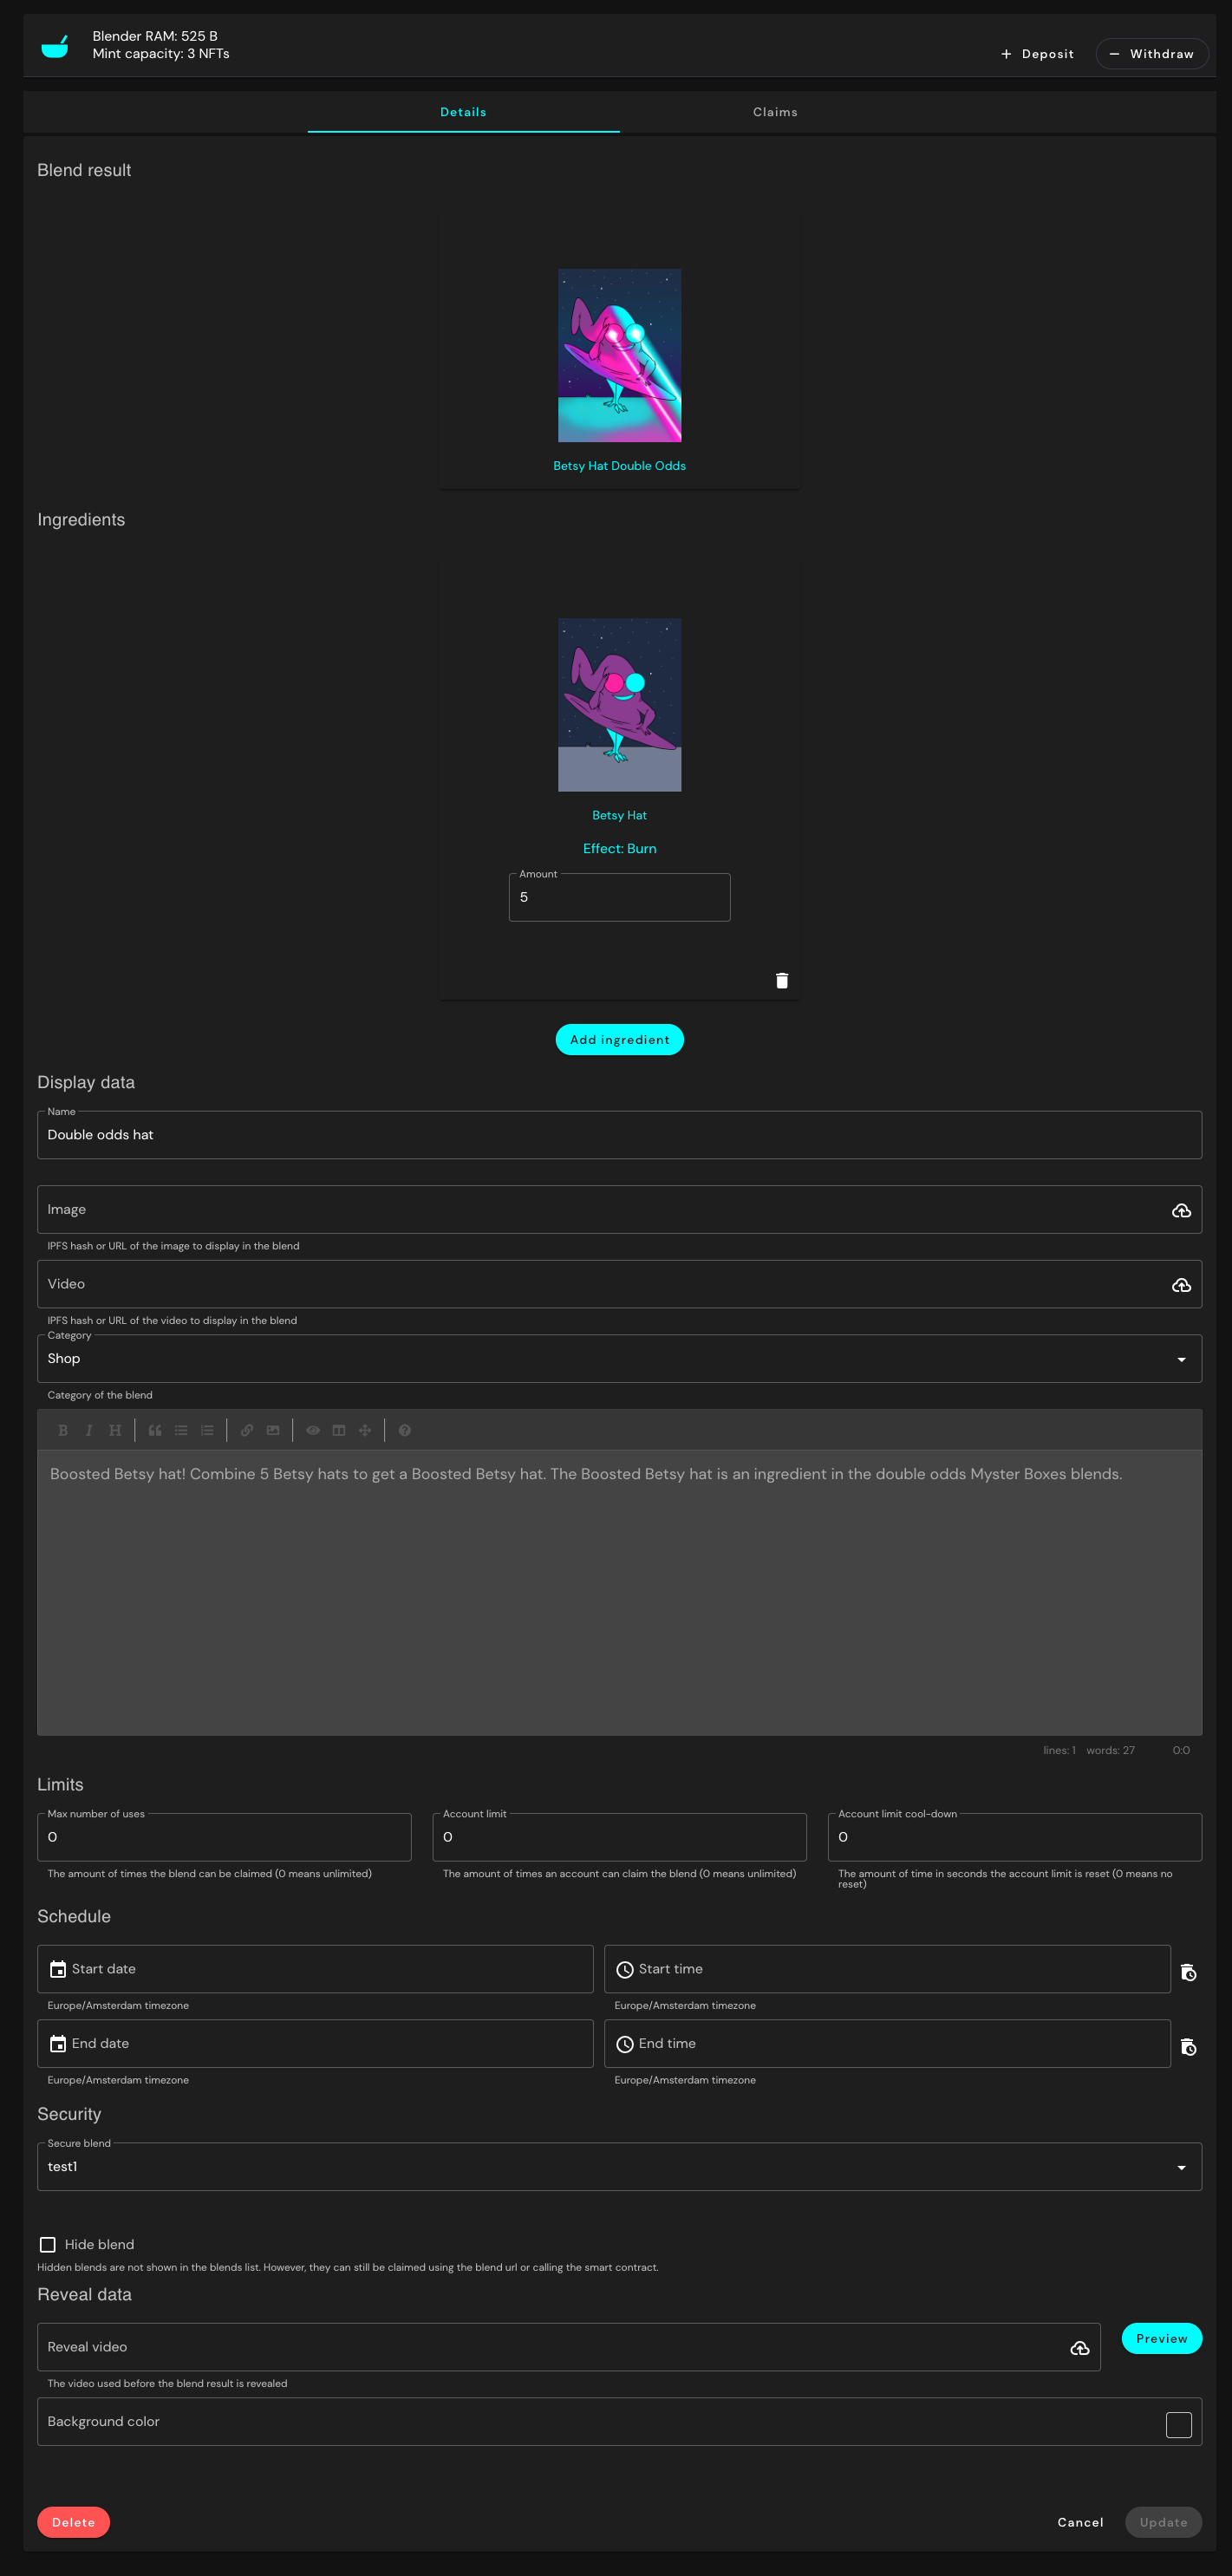The height and width of the screenshot is (2576, 1232).
Task: Click the markdown guide help icon
Action: tap(405, 1430)
